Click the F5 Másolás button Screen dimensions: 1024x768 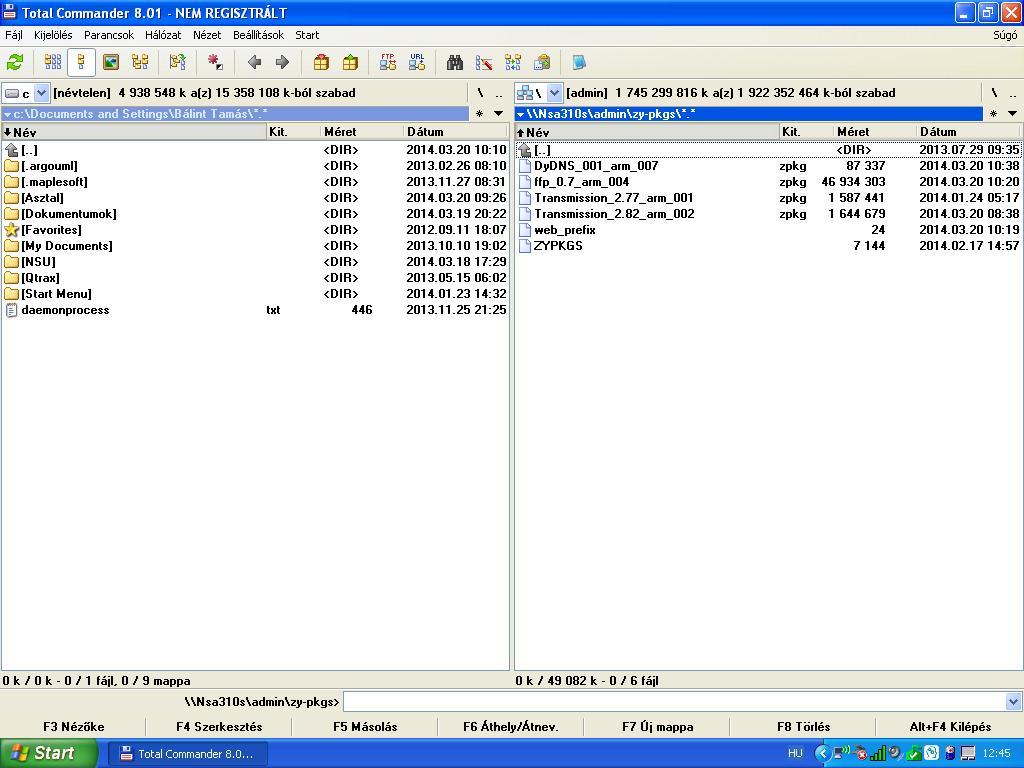[364, 726]
